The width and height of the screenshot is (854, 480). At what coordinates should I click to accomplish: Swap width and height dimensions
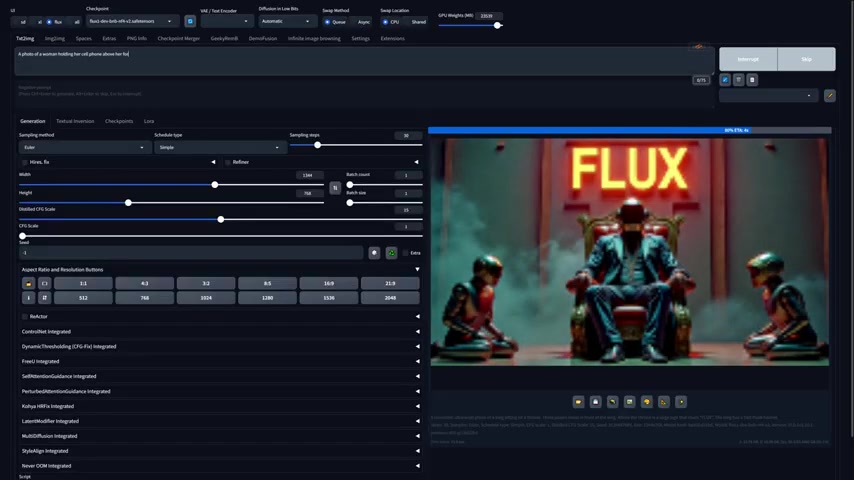click(x=335, y=188)
